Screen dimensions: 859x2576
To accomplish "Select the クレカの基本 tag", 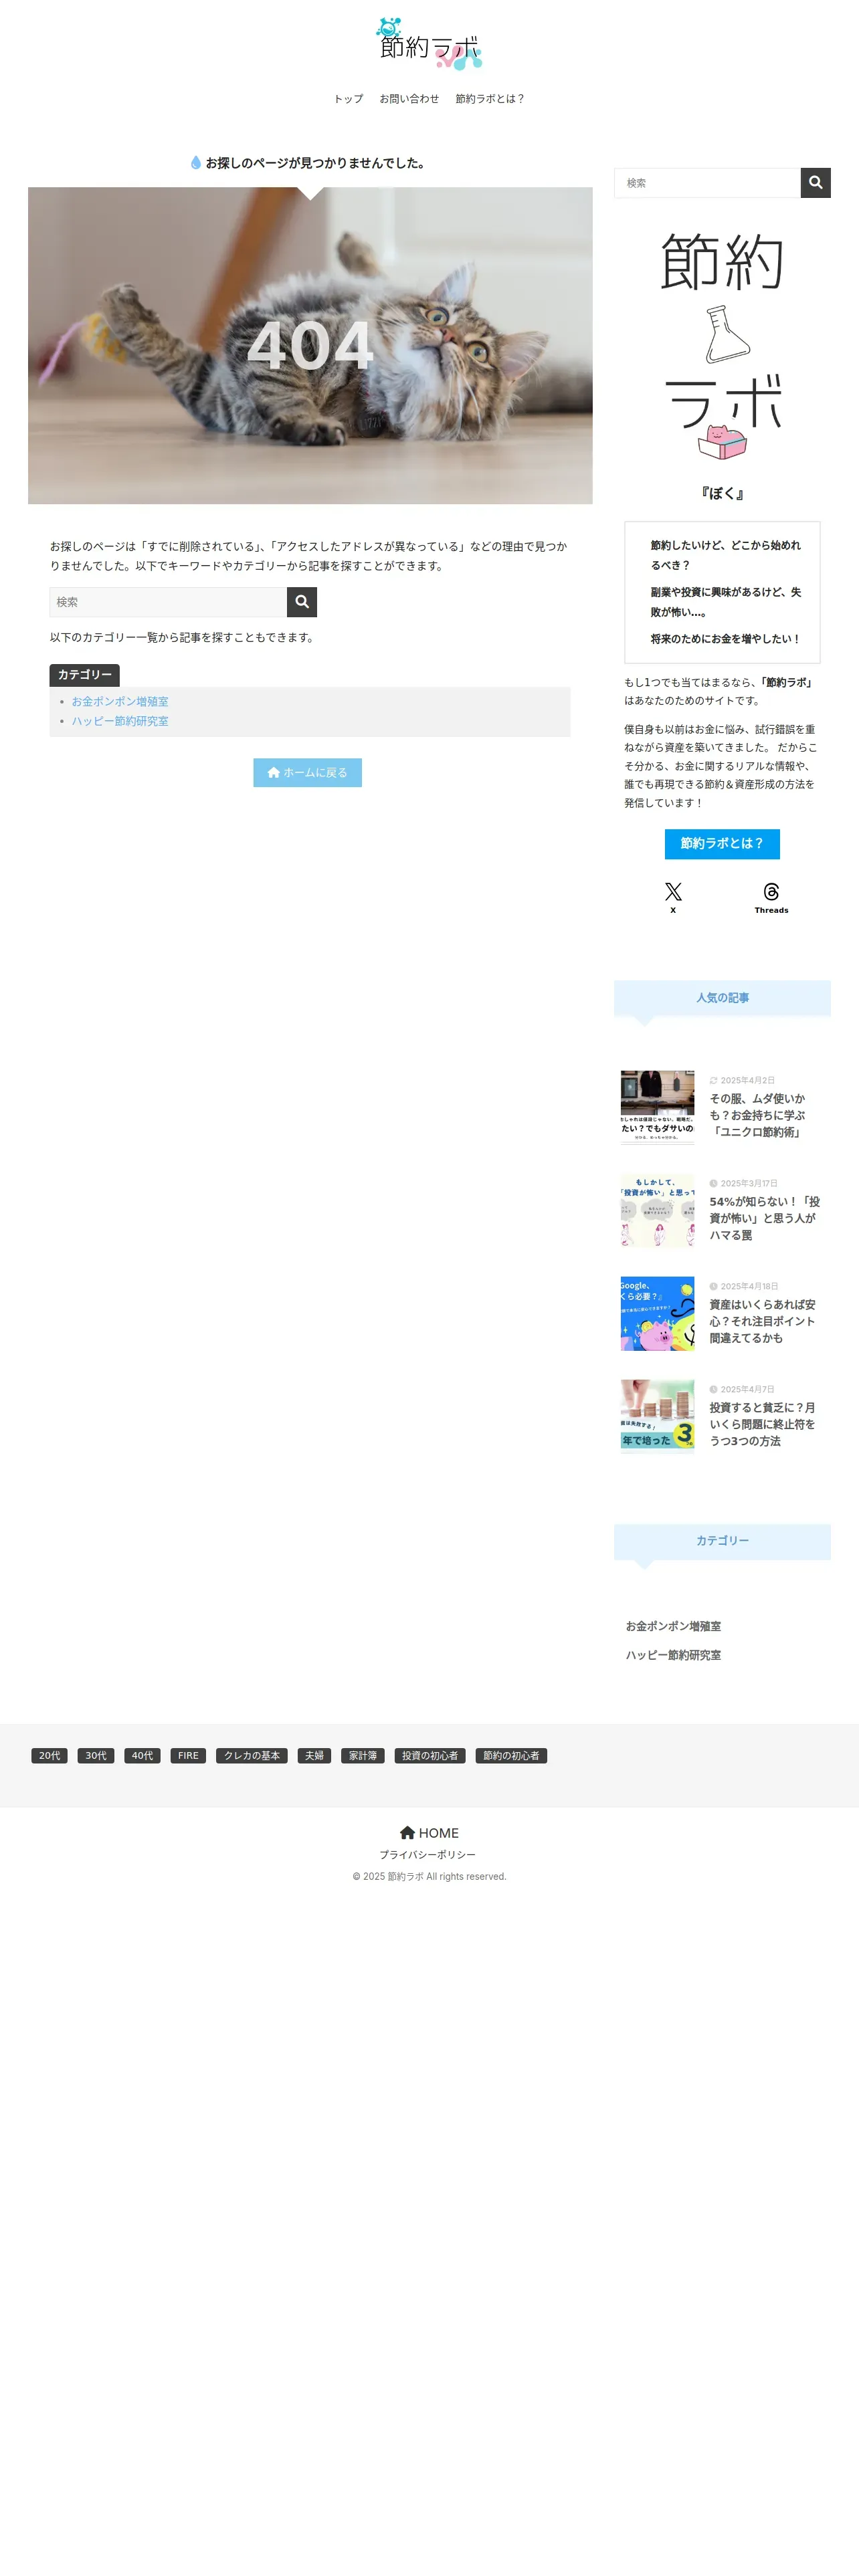I will pos(252,1756).
